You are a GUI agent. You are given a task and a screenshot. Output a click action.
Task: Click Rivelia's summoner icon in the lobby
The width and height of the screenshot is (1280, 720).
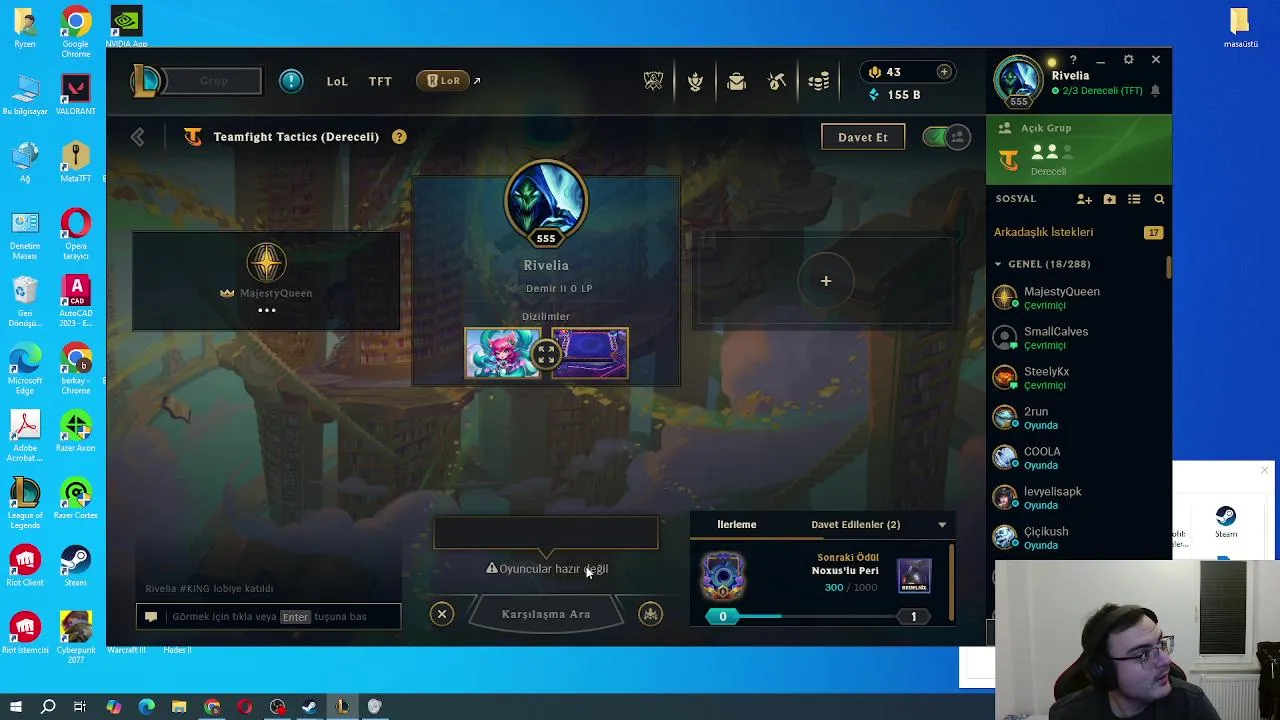546,203
